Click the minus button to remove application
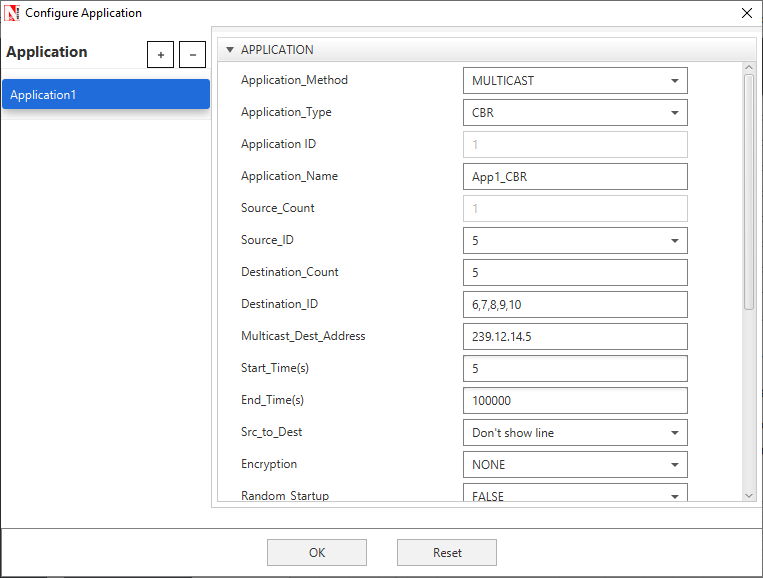The height and width of the screenshot is (578, 763). point(192,55)
